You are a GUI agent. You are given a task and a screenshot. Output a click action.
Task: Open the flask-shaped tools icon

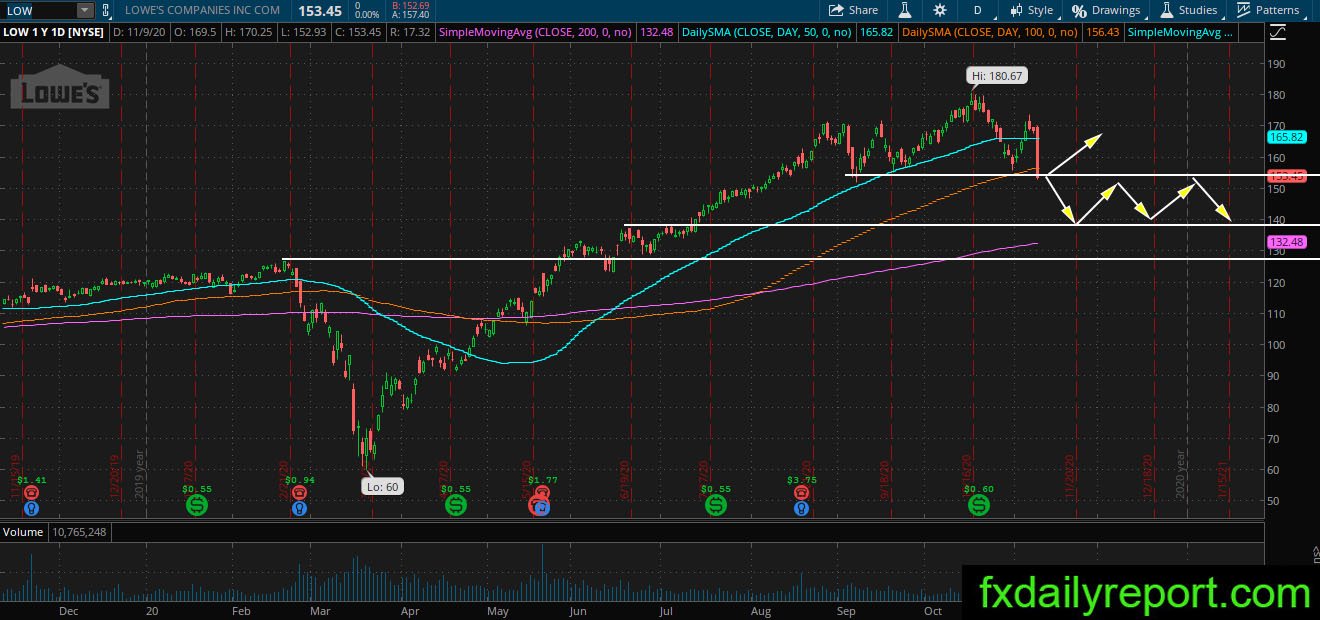(905, 10)
